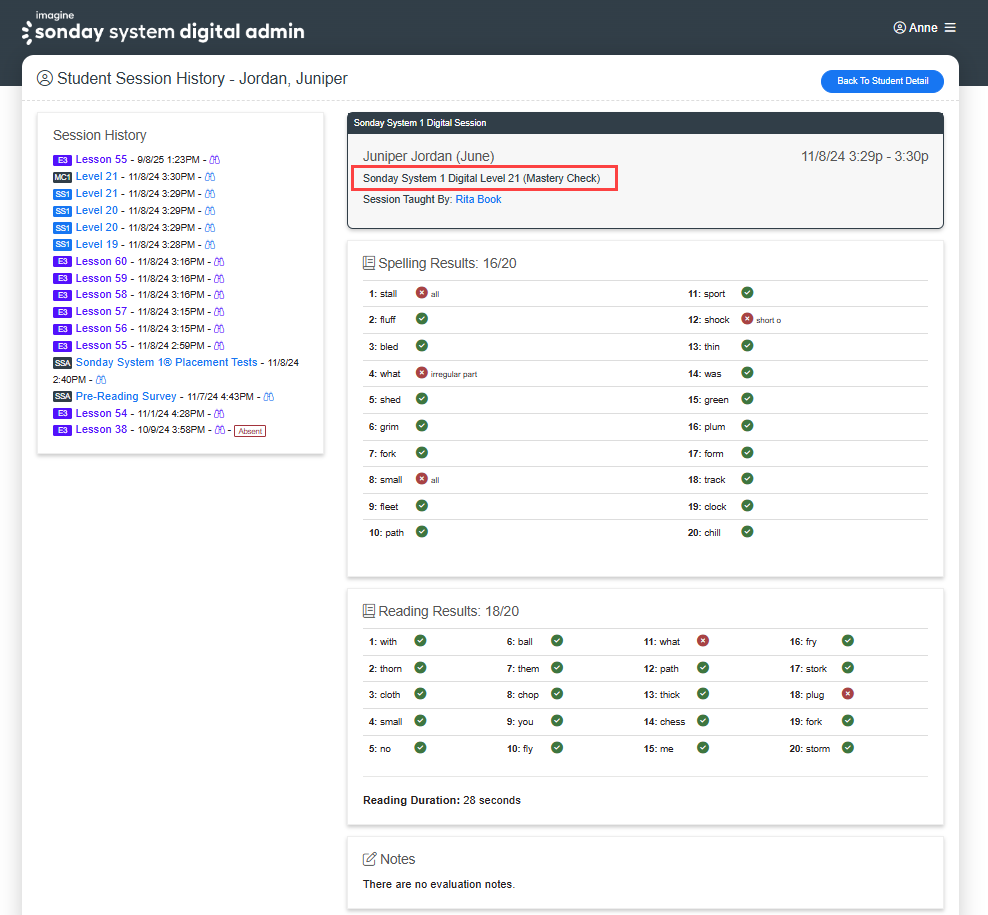Select Lesson 57 in Session History

[x=101, y=312]
